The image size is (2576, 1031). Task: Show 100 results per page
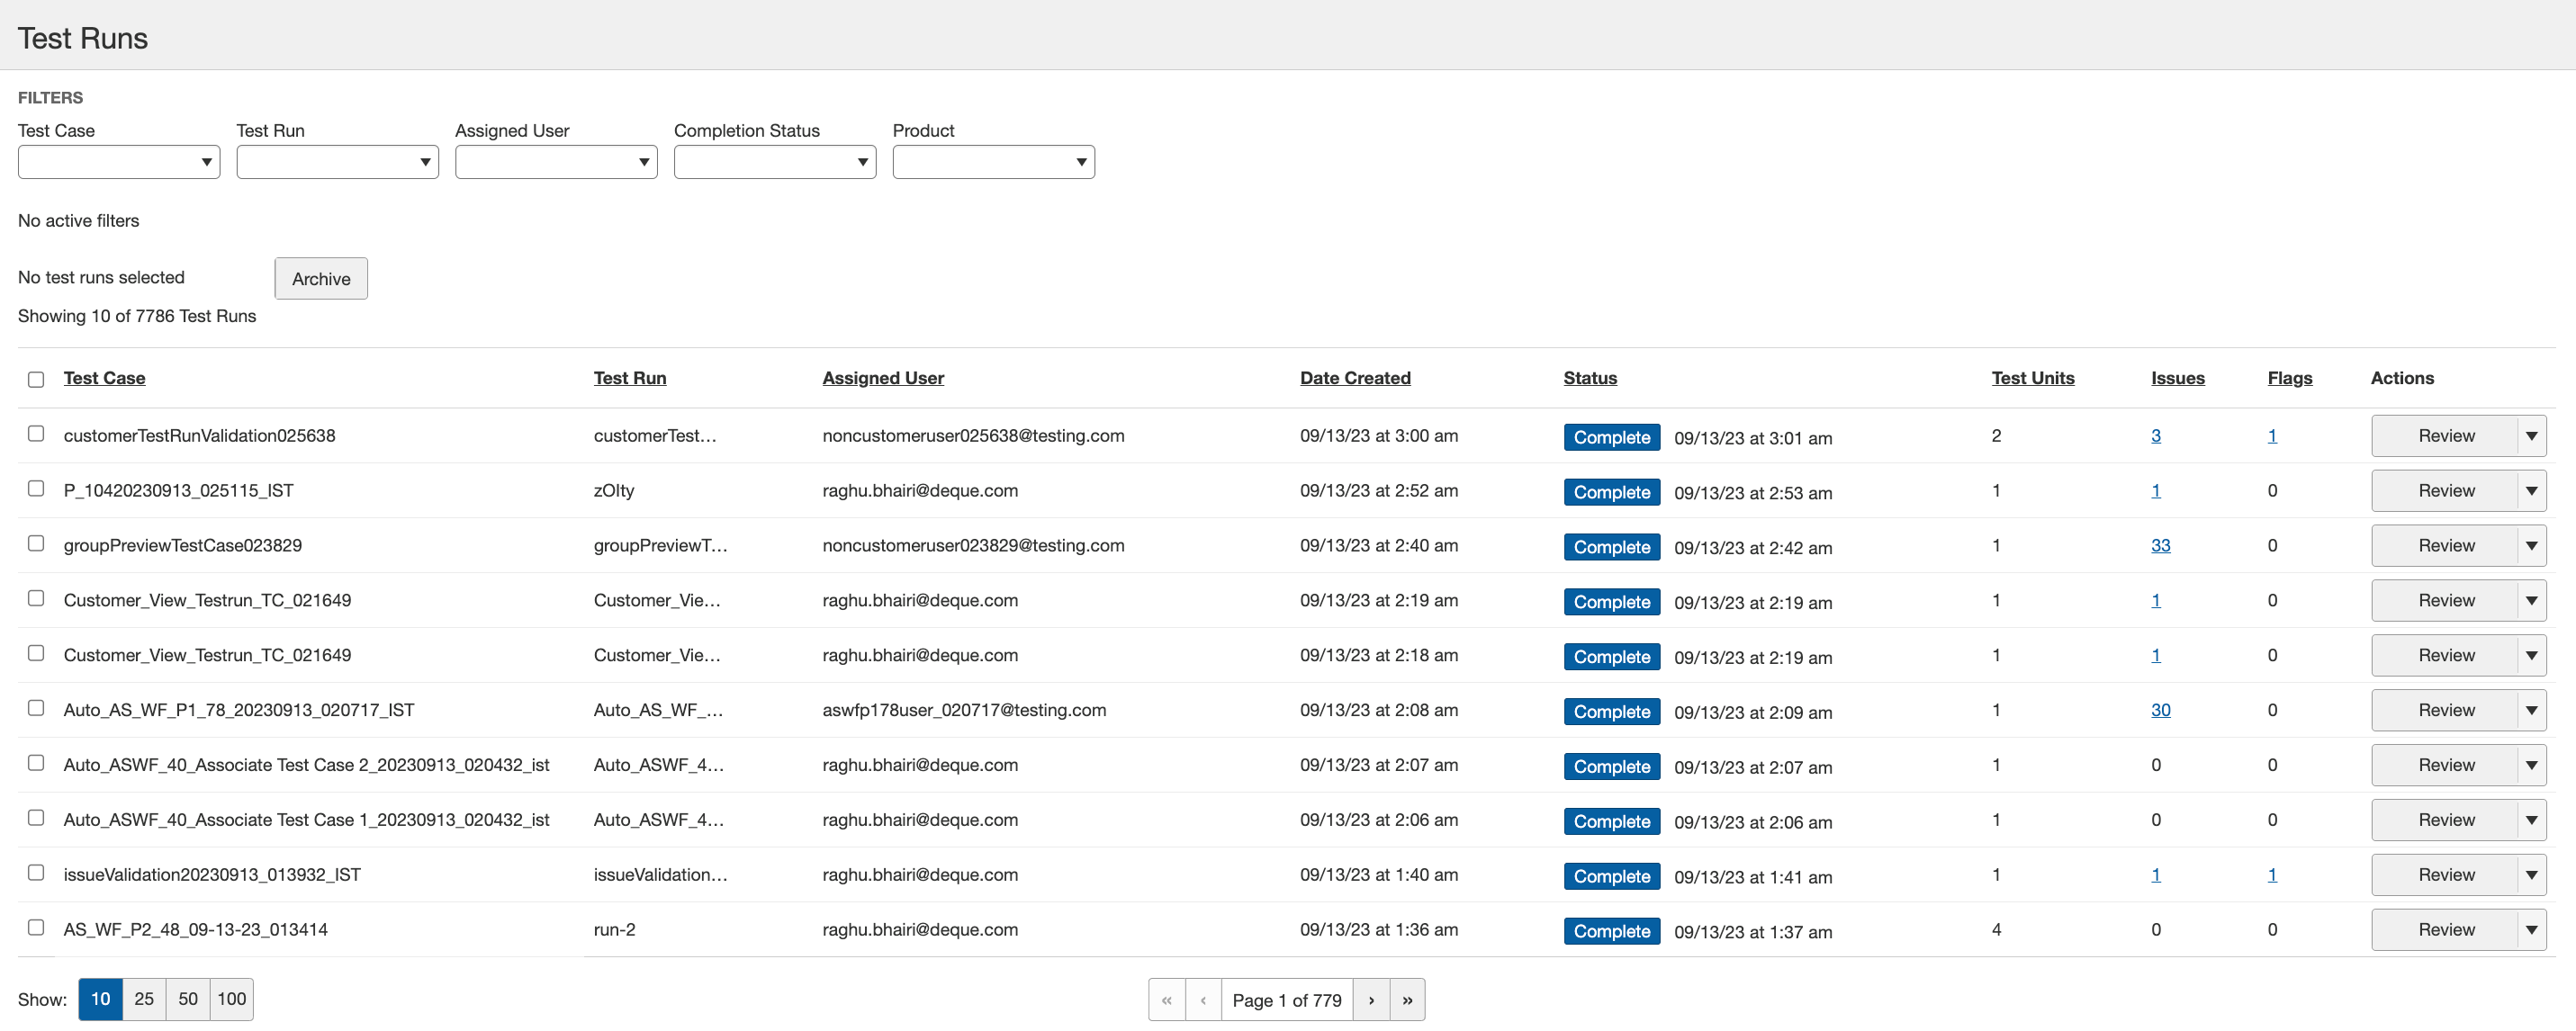coord(231,999)
